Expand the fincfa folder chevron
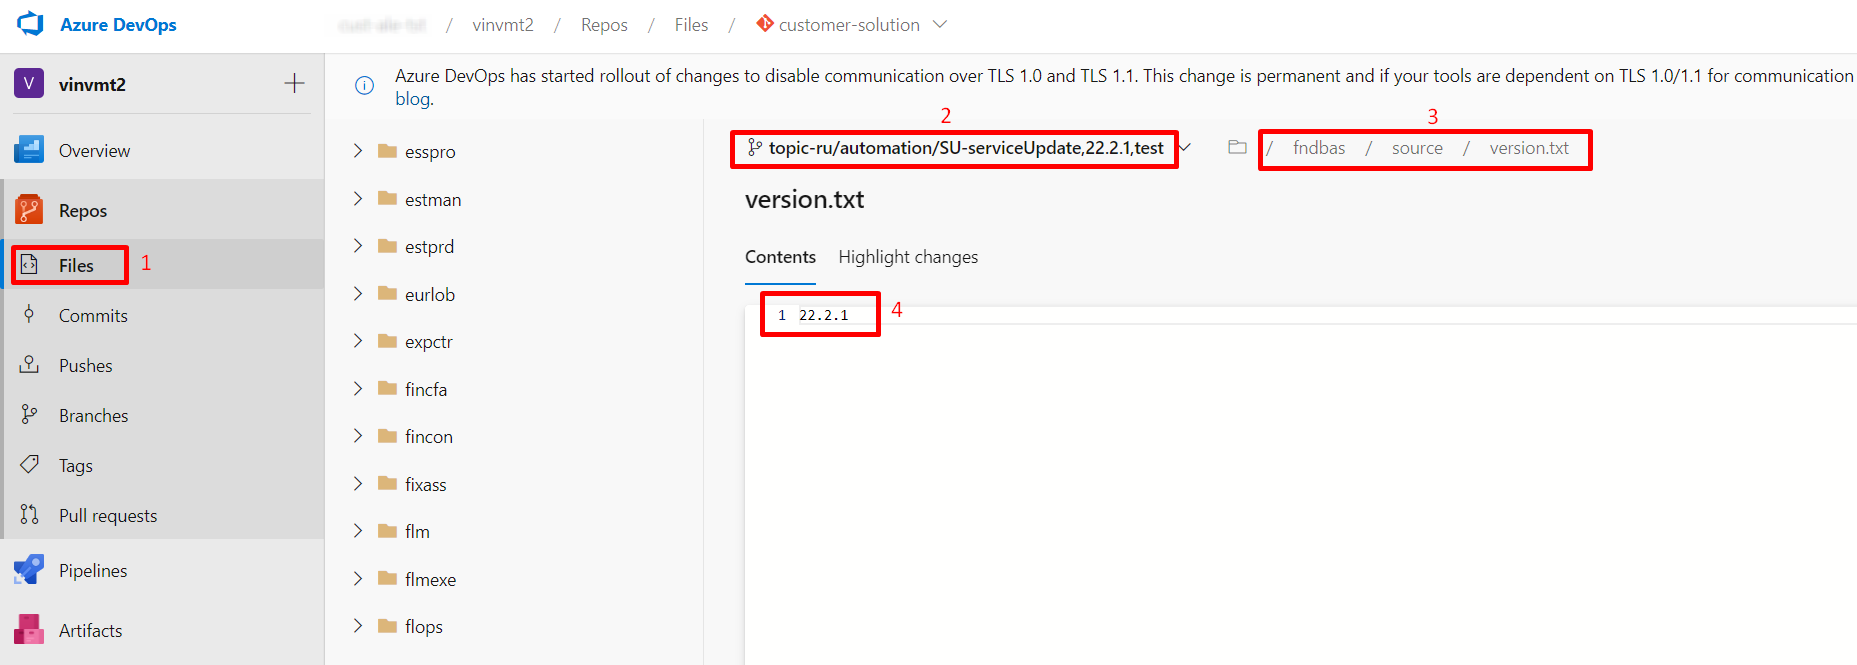The height and width of the screenshot is (665, 1857). click(x=358, y=389)
